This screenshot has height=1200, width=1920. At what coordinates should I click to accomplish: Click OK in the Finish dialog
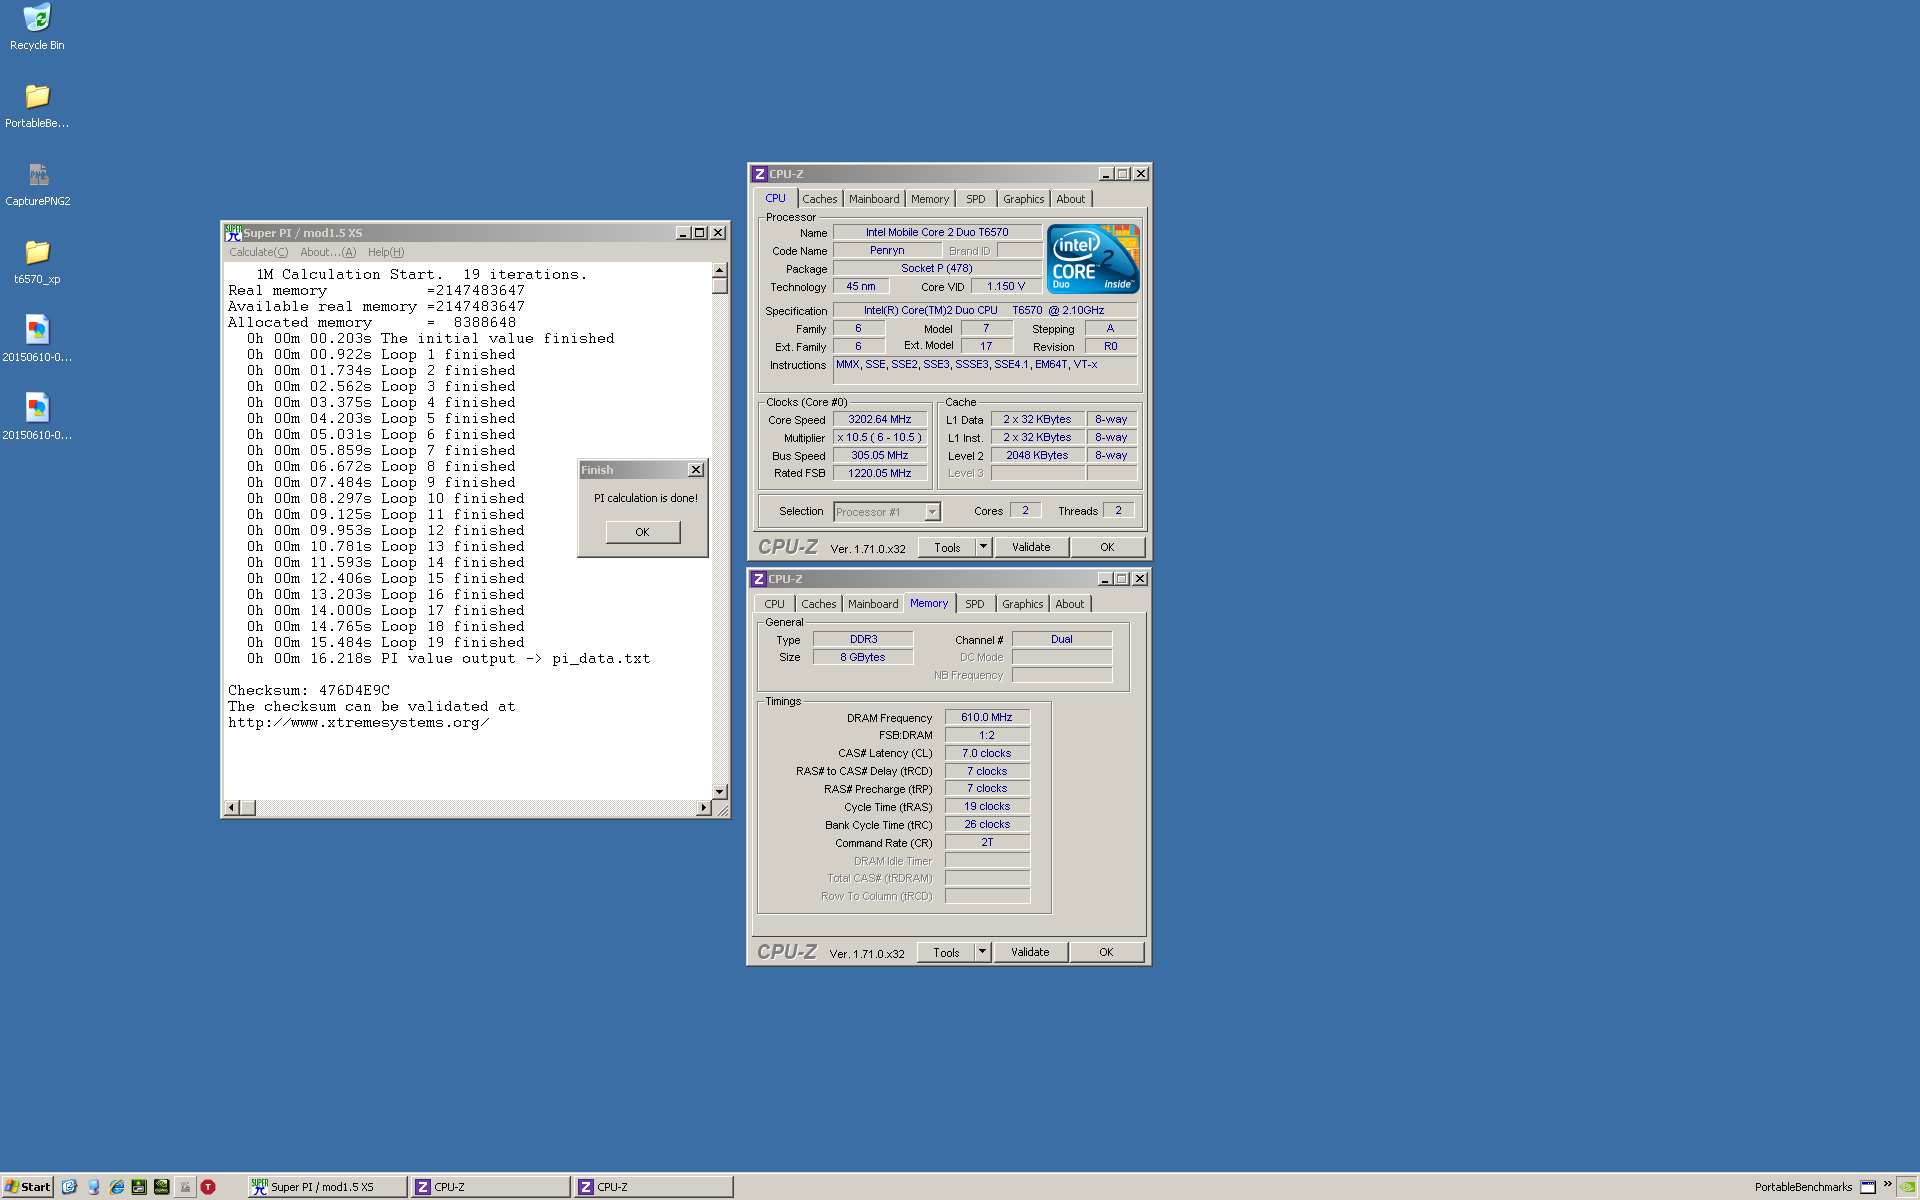642,532
